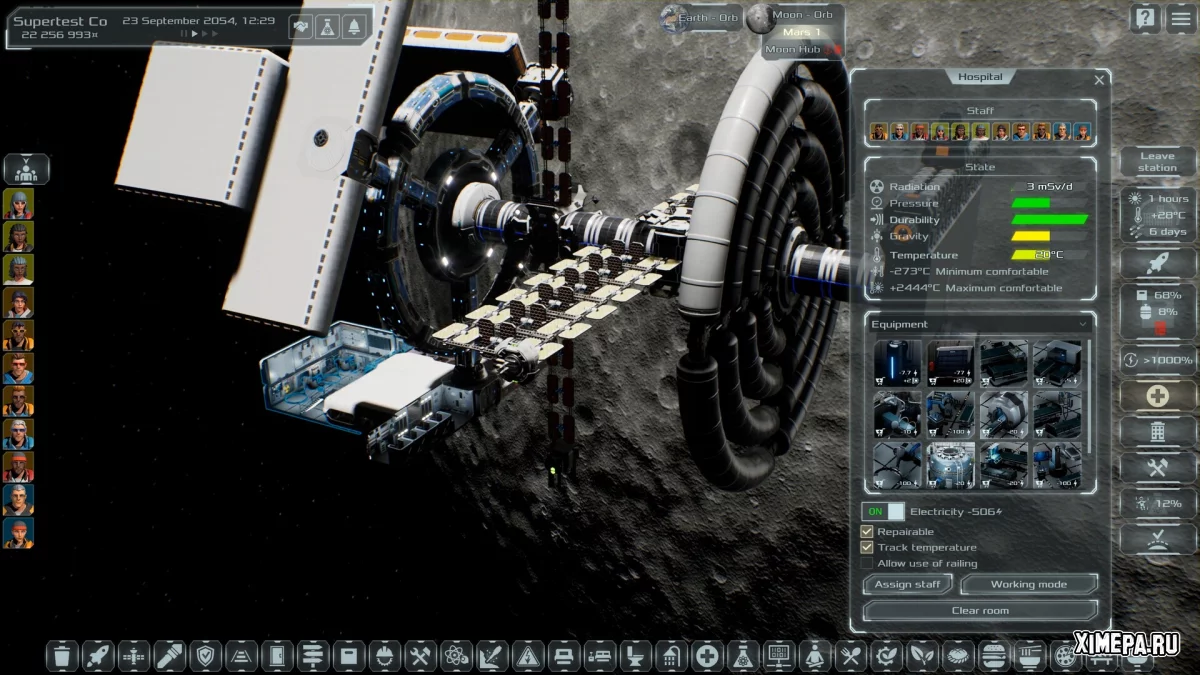Select the rocket icon in bottom toolbar
This screenshot has width=1200, height=675.
coord(98,656)
